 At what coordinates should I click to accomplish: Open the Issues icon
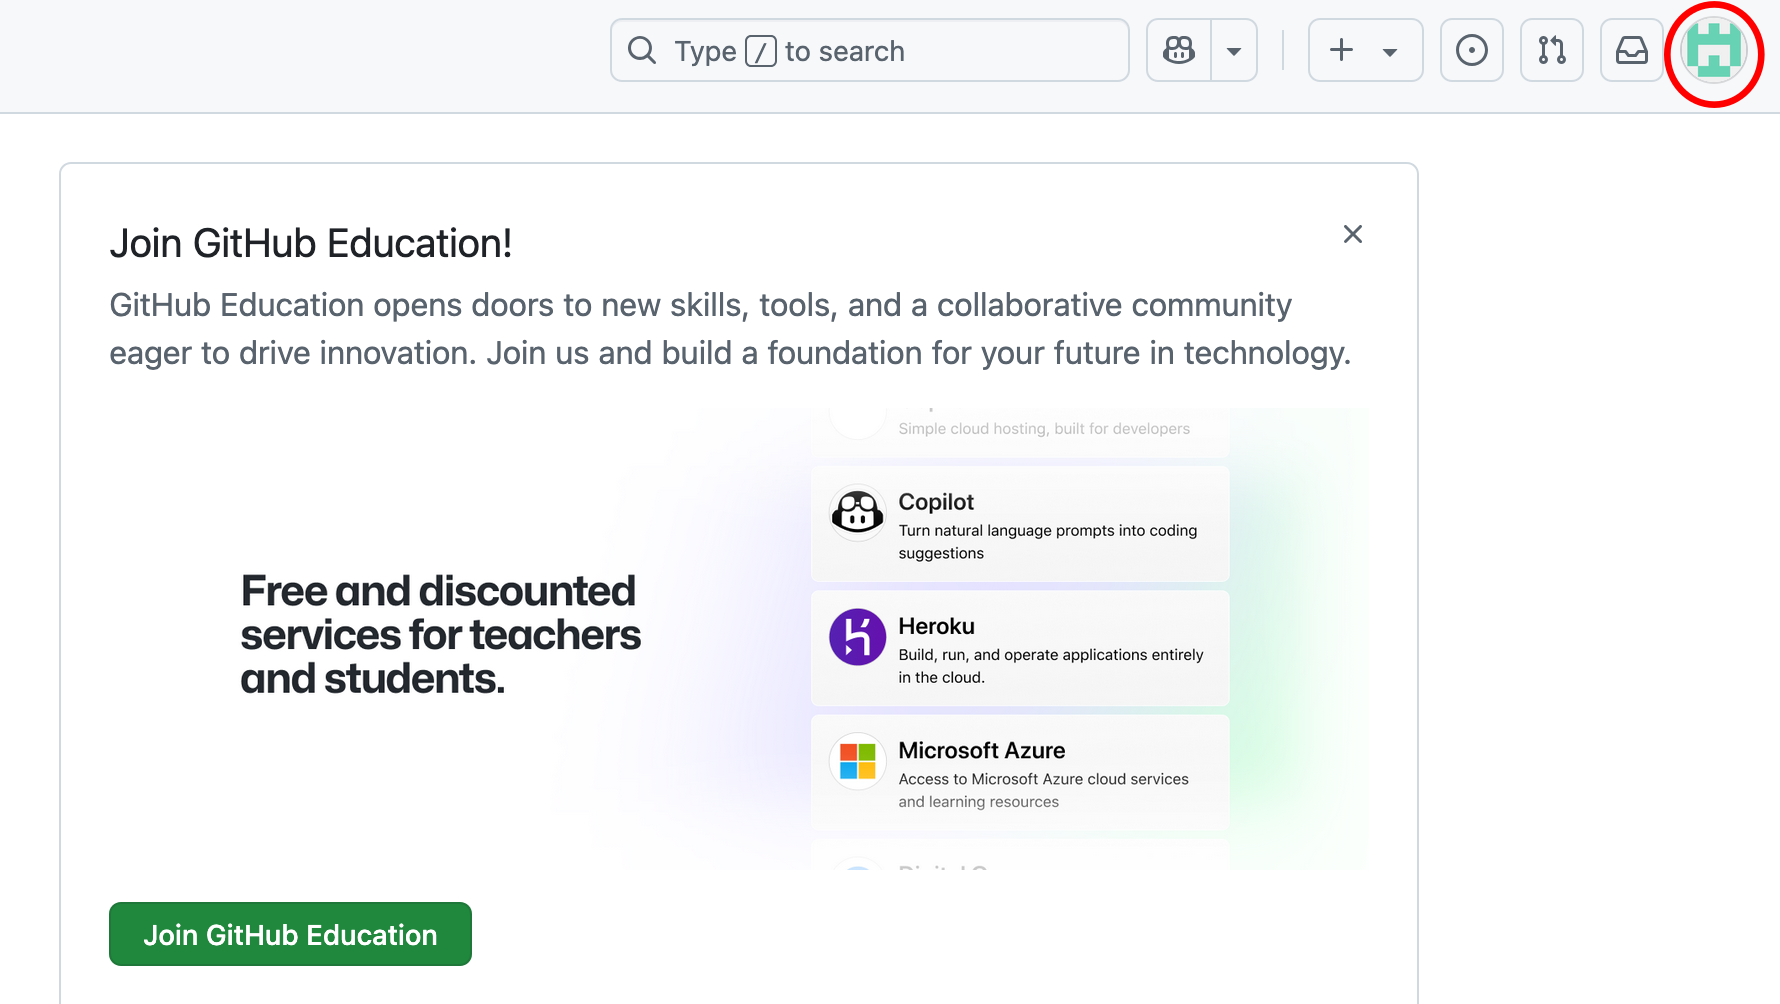[1471, 50]
